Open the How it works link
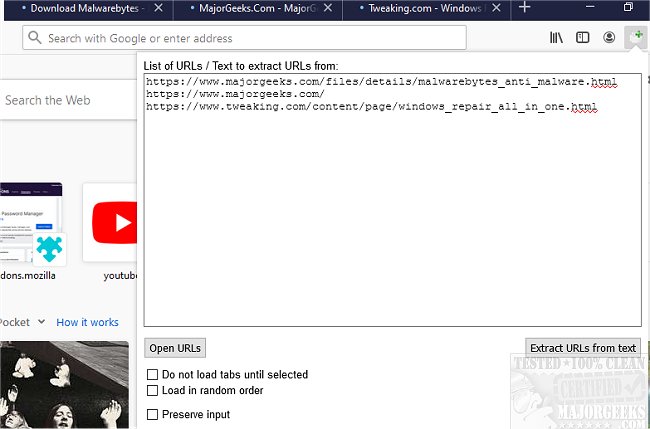Image resolution: width=650 pixels, height=429 pixels. click(87, 322)
